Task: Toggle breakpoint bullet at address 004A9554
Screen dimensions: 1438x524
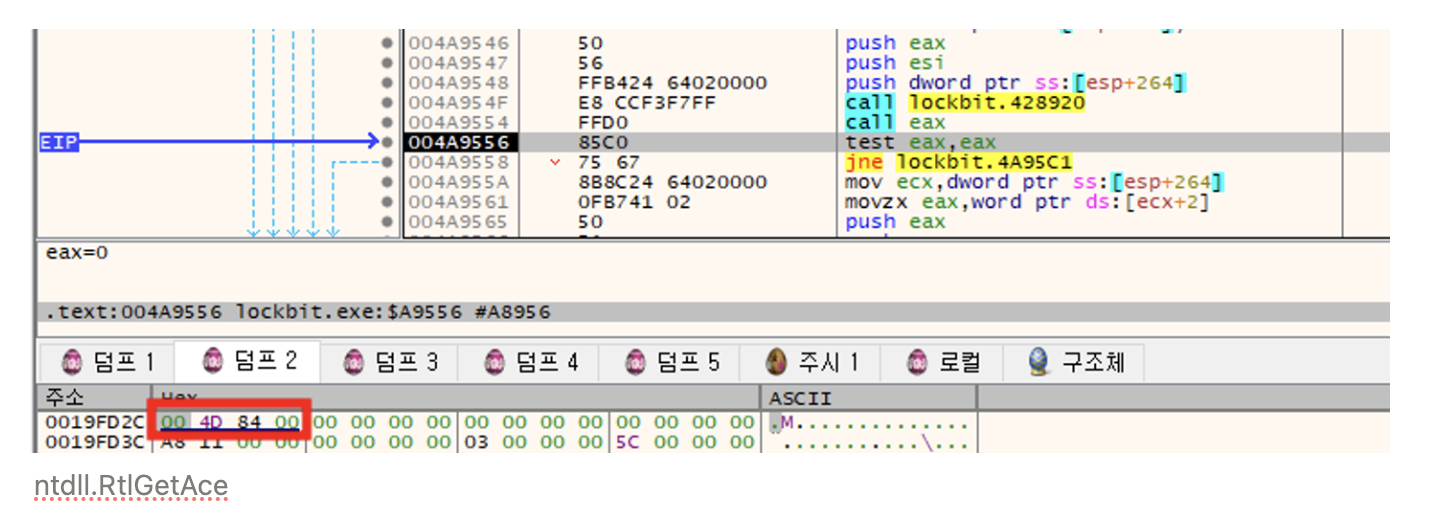Action: tap(387, 123)
